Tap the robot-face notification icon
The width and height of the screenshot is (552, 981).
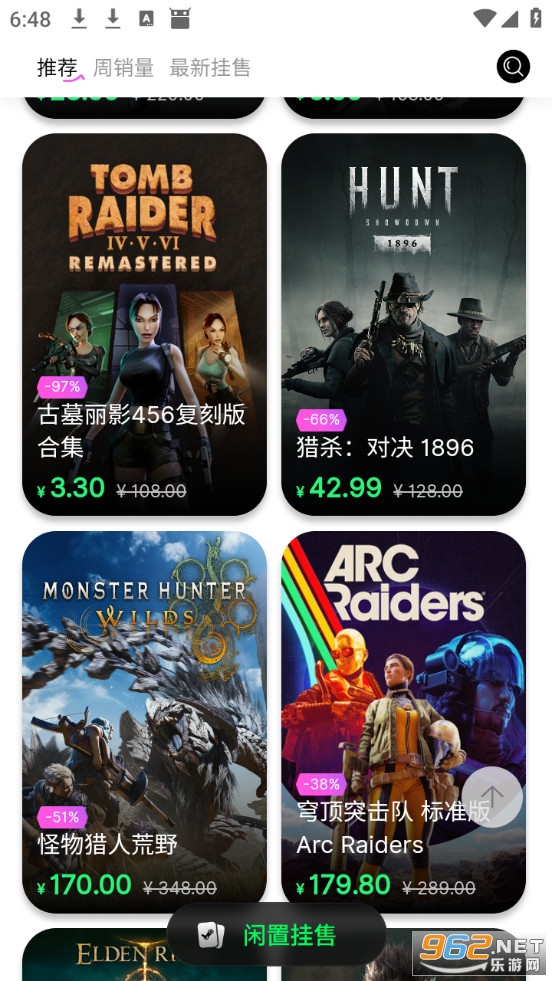180,19
